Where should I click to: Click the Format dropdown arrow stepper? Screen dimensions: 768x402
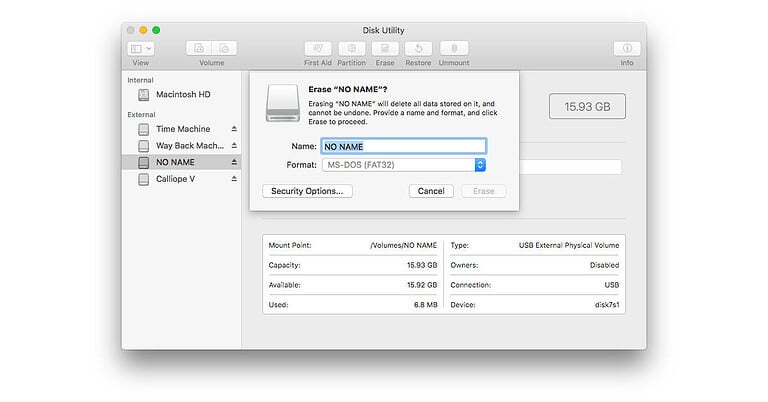click(480, 165)
